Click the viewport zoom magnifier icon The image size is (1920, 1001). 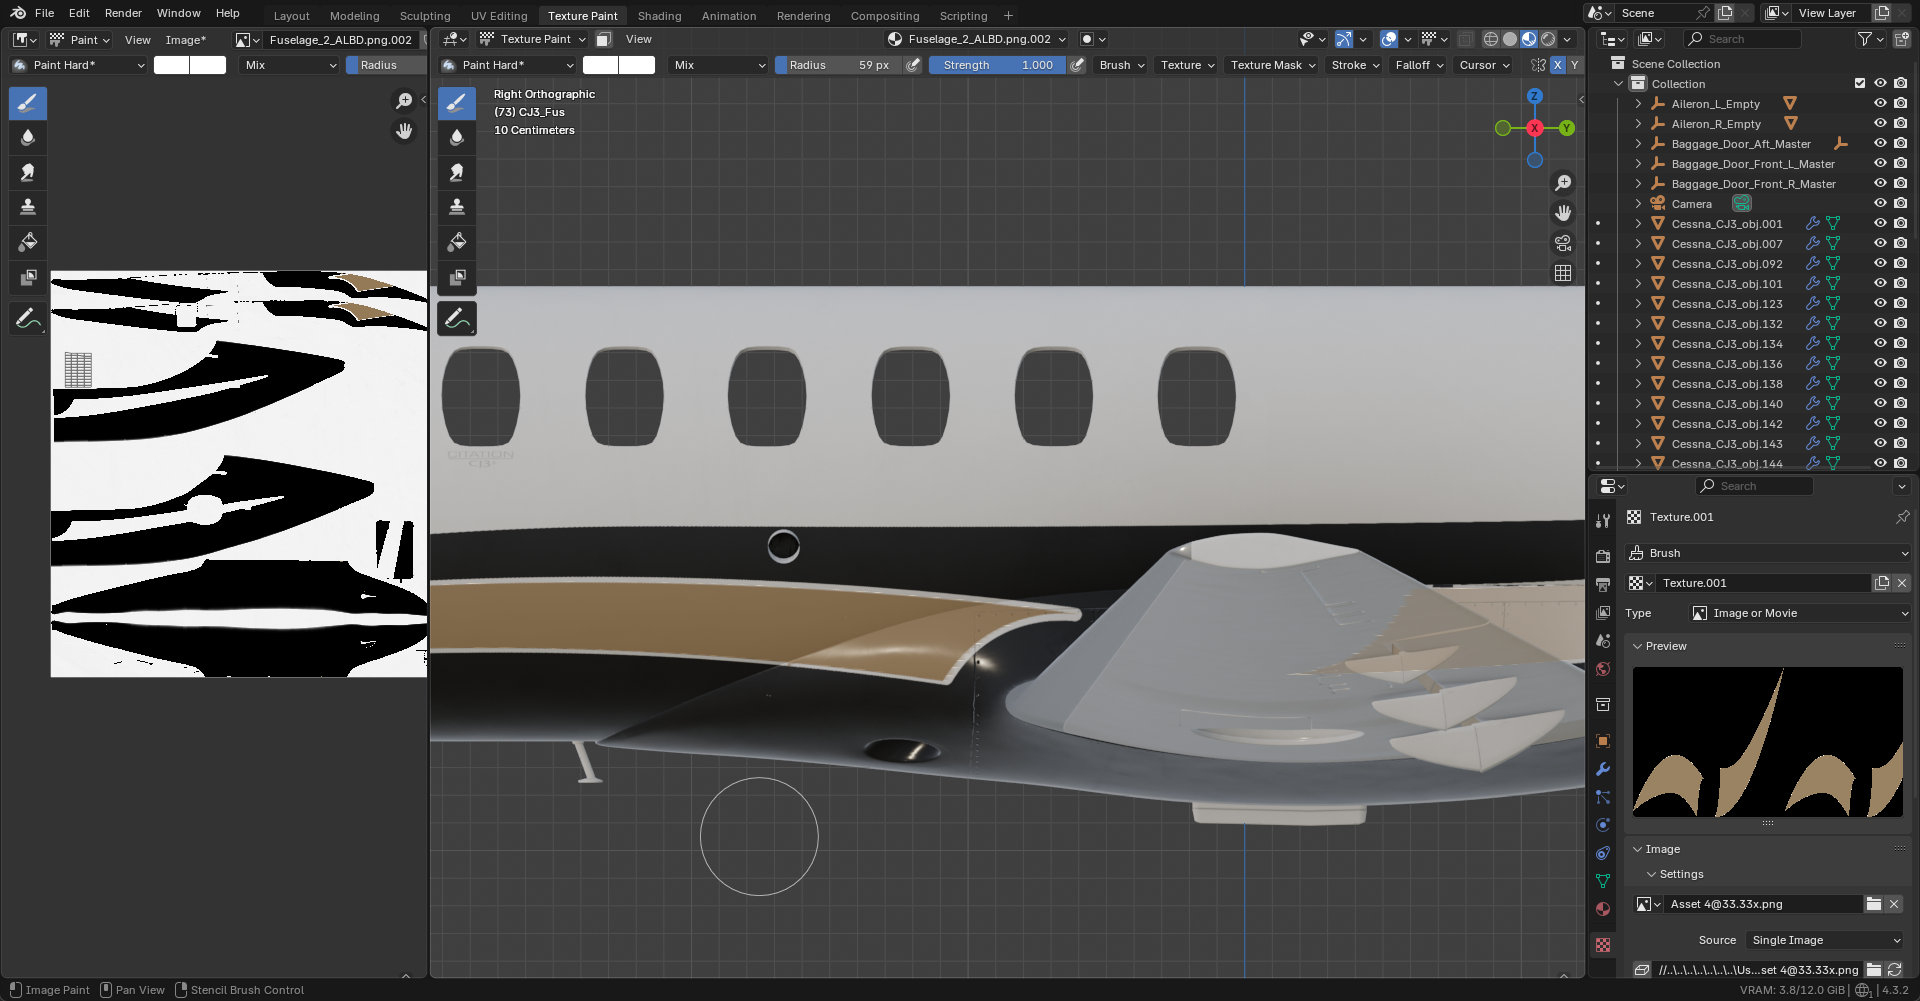(x=1563, y=183)
